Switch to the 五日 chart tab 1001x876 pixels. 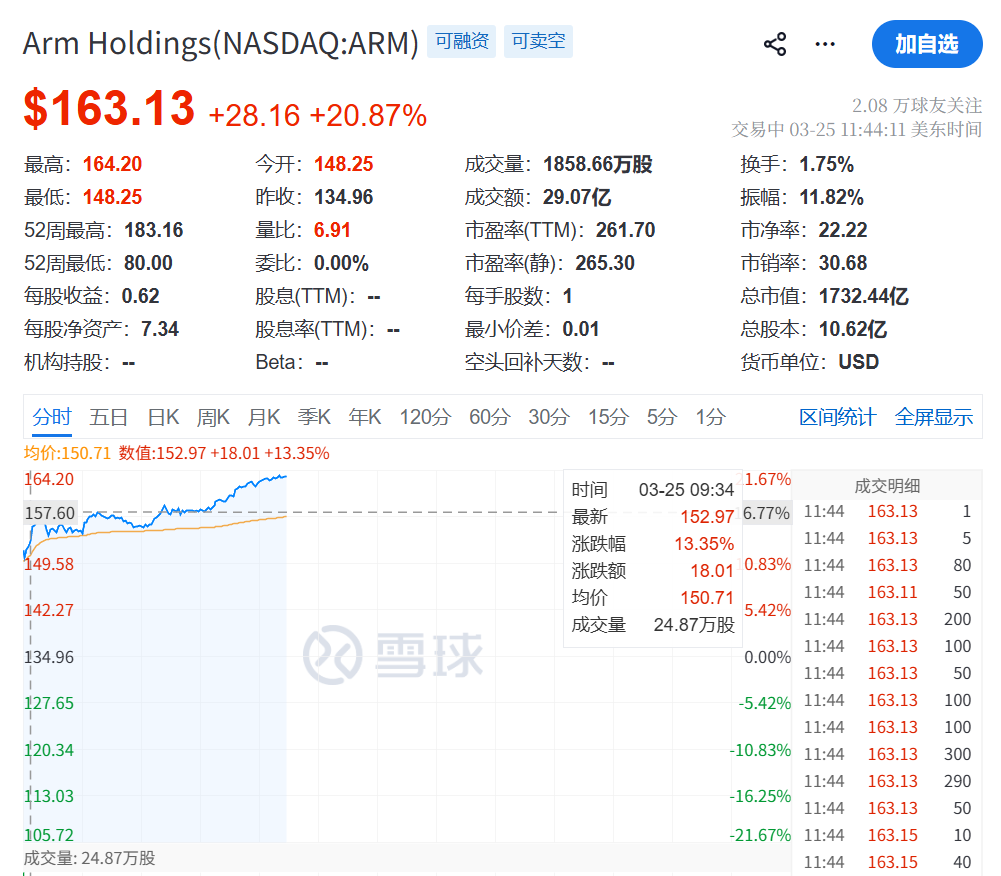click(109, 417)
